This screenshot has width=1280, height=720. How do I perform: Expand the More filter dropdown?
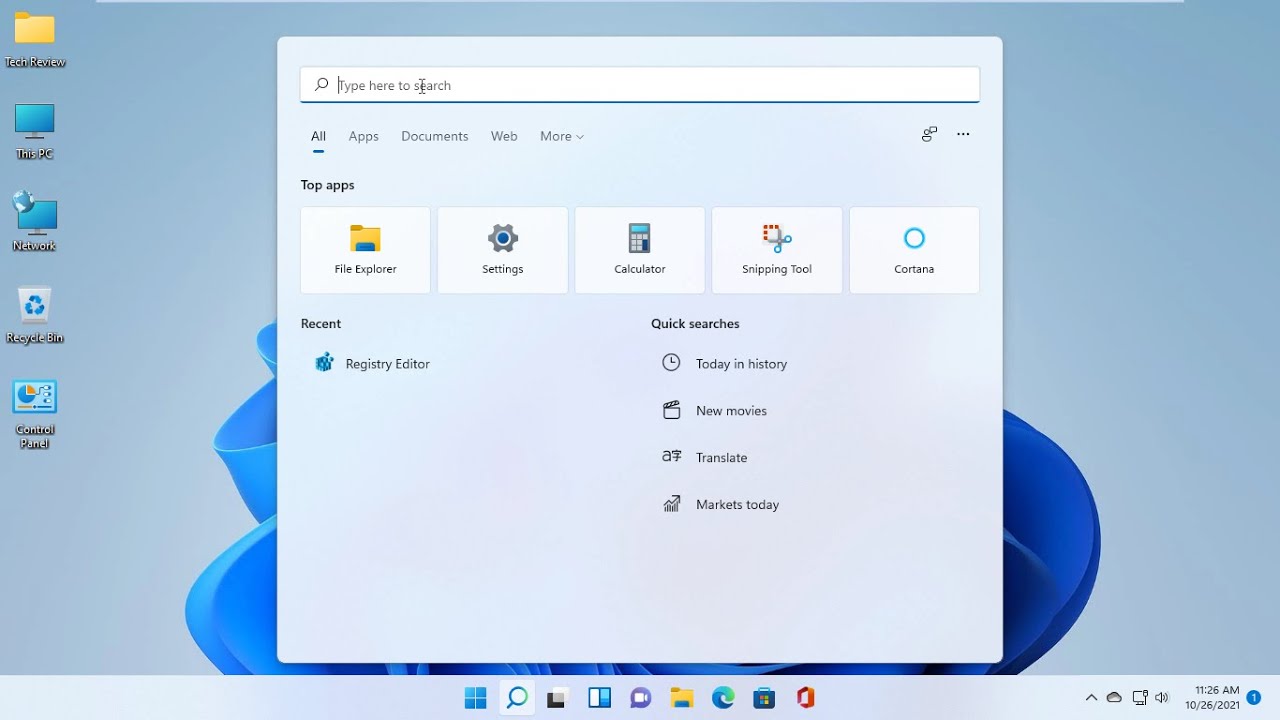pyautogui.click(x=562, y=136)
